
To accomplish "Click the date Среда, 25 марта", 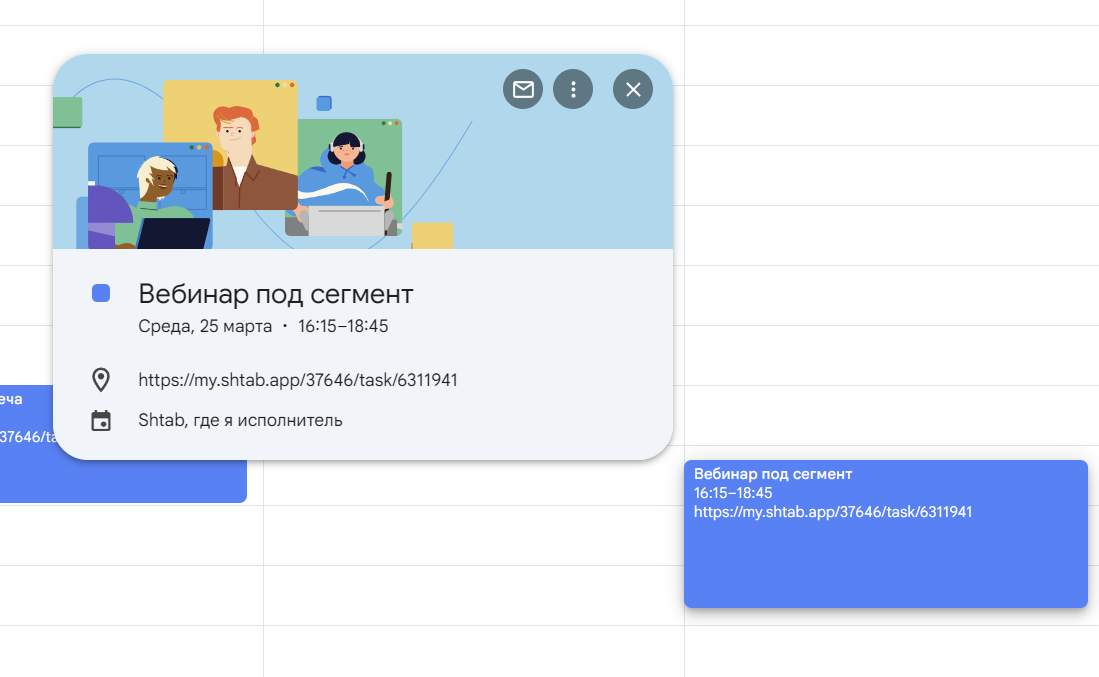I will pos(205,326).
